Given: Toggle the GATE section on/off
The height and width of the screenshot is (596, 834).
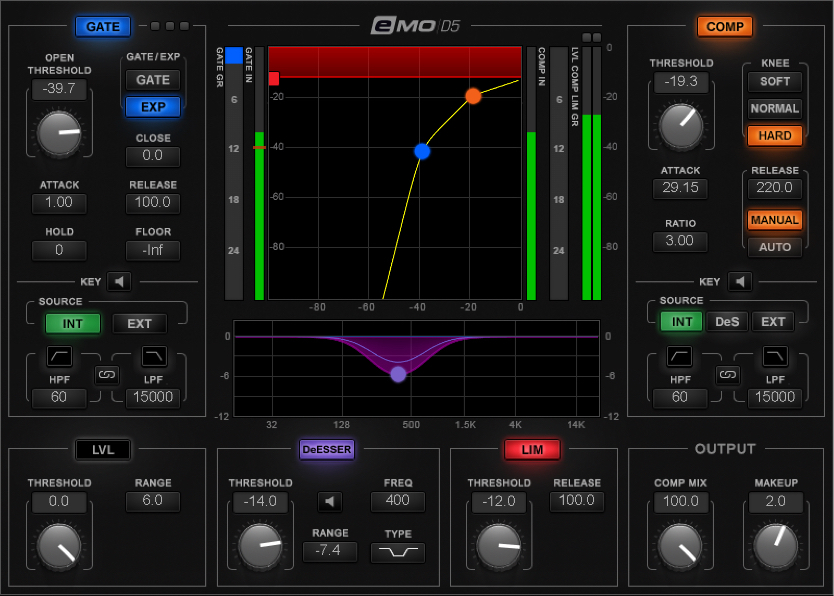Looking at the screenshot, I should (x=103, y=27).
